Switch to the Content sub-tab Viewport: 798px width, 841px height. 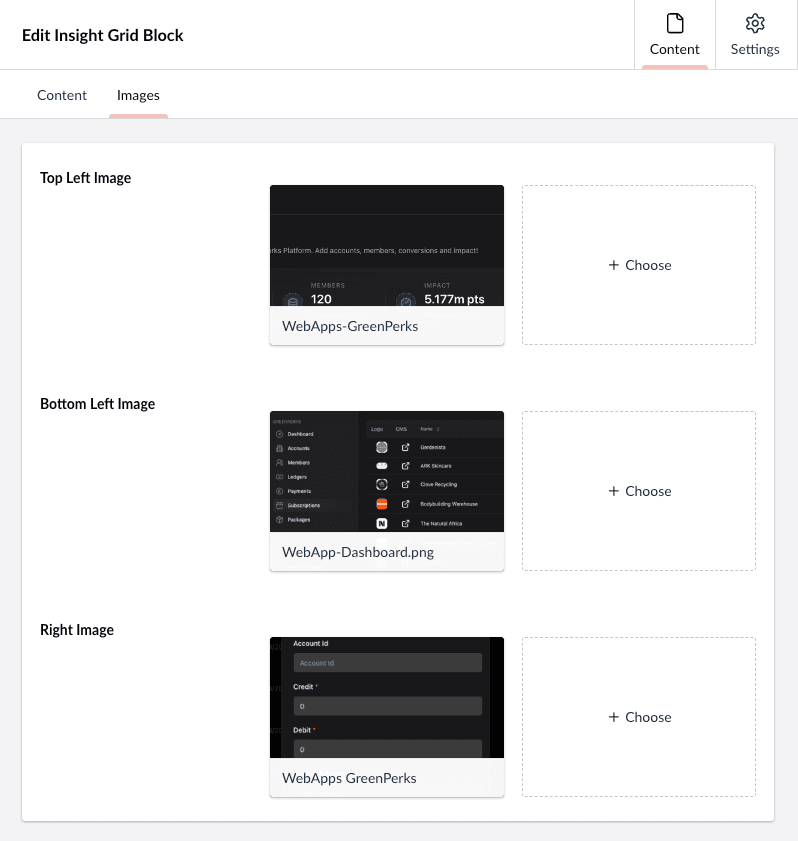pos(62,95)
